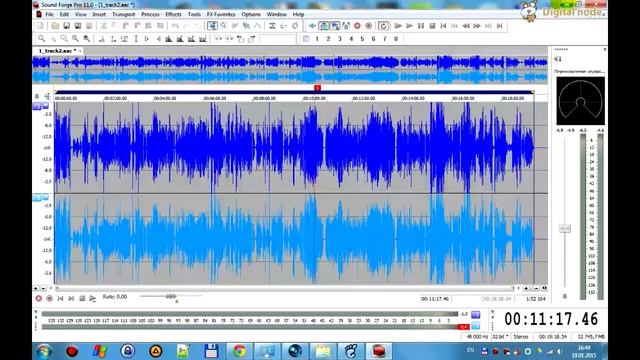
Task: Click the large time display 00:11:17.46
Action: coord(551,319)
